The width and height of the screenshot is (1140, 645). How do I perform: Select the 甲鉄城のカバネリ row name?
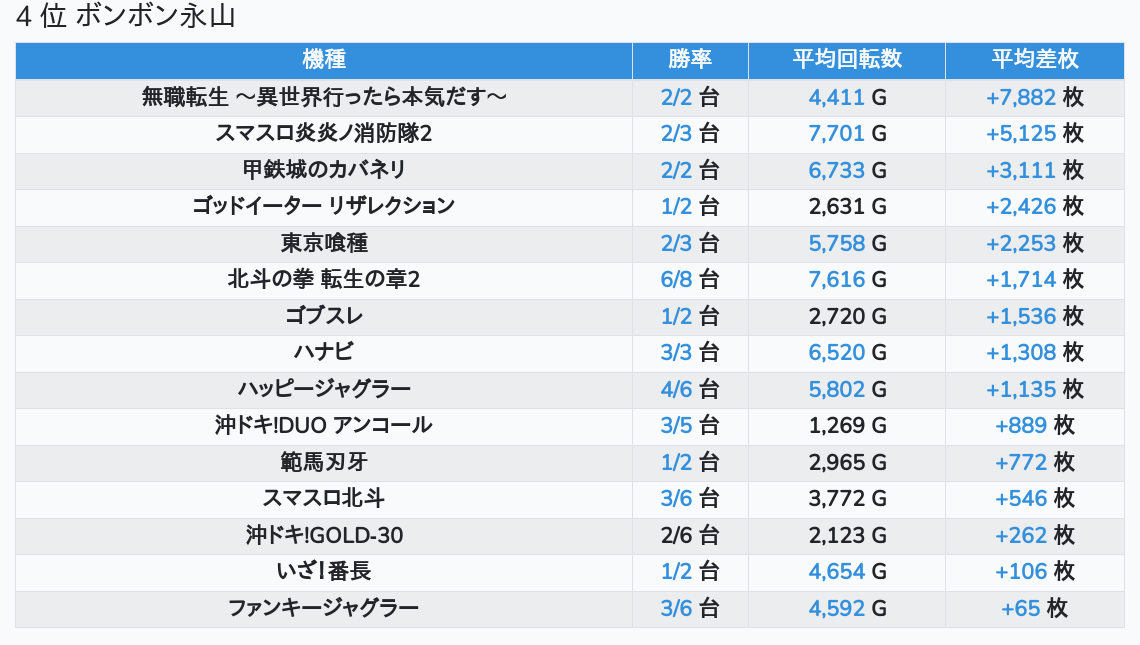pyautogui.click(x=323, y=170)
